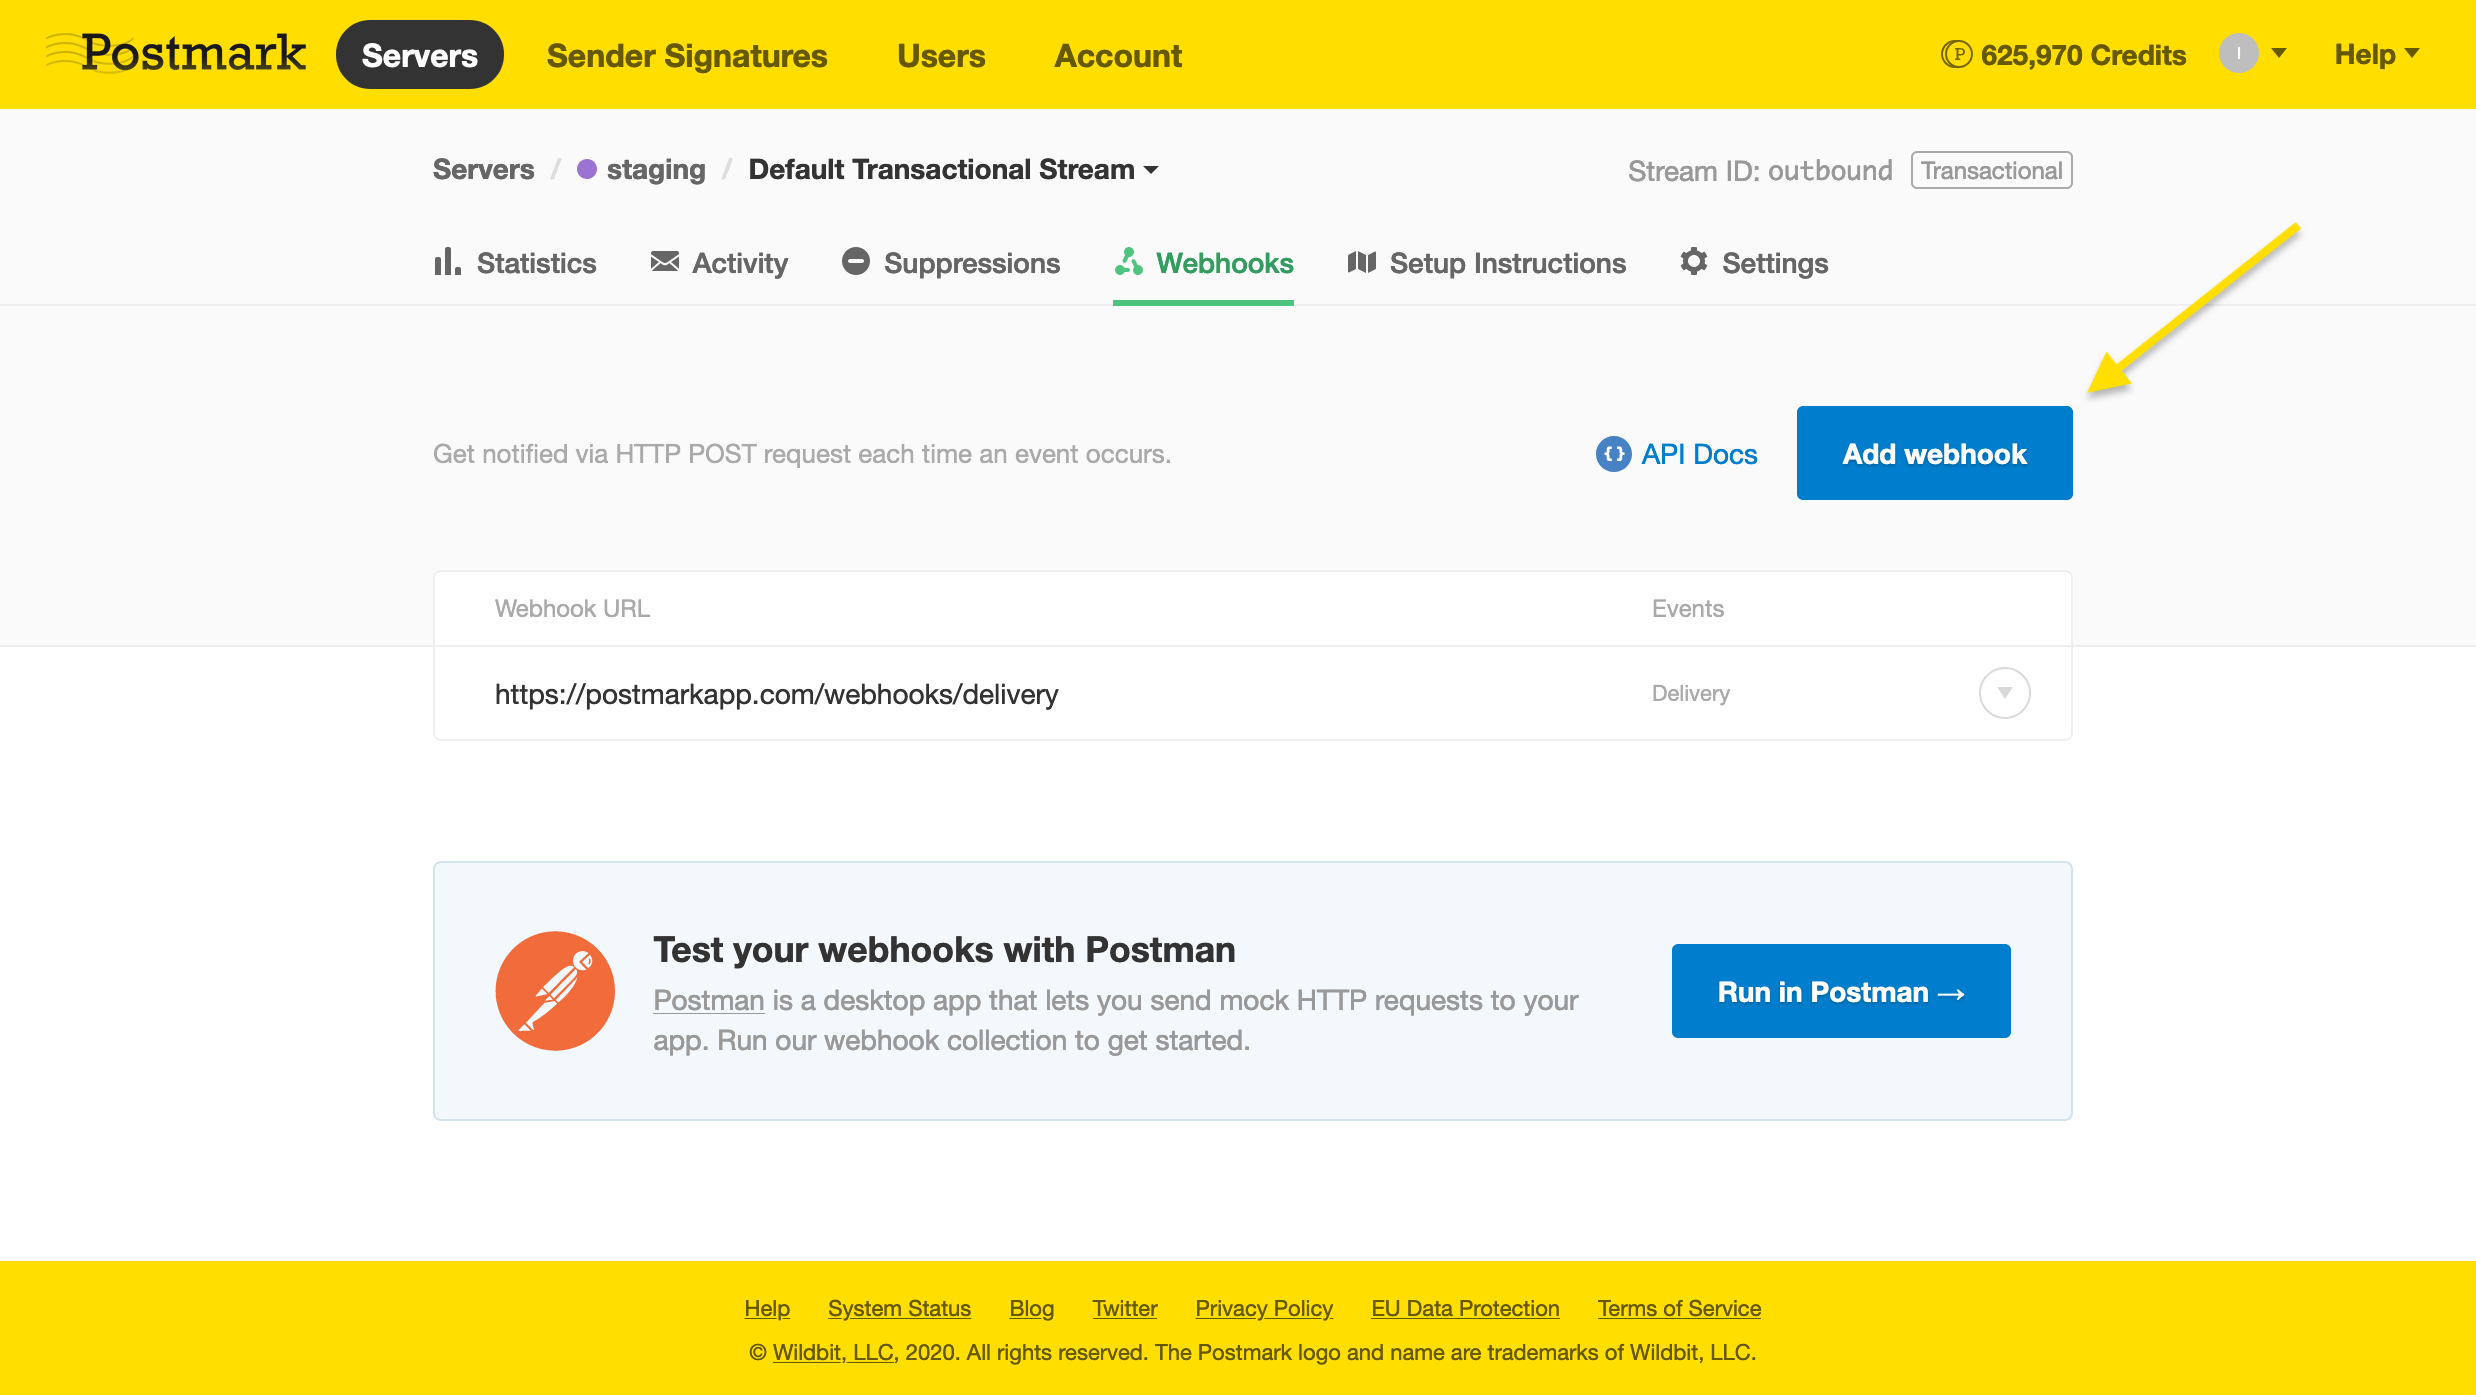Screen dimensions: 2476x1395
Task: Open the Users page
Action: (941, 55)
